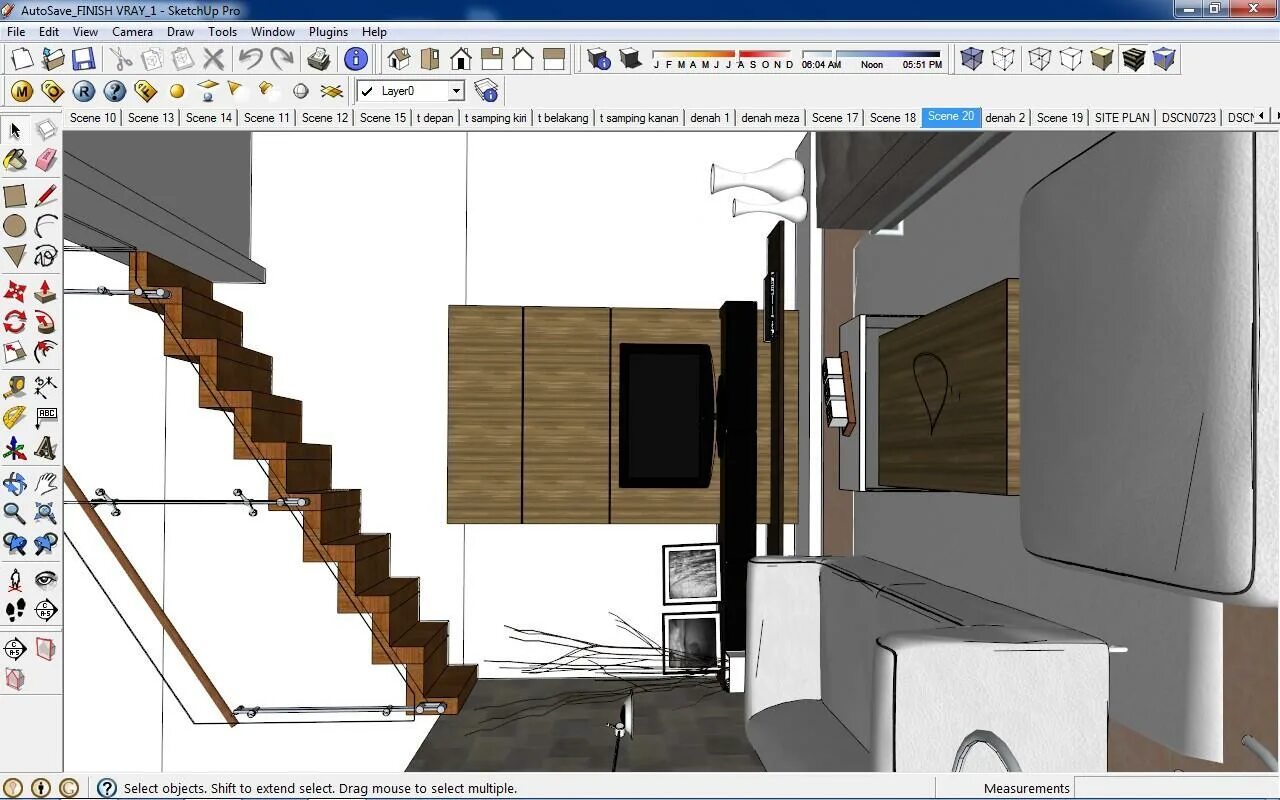The height and width of the screenshot is (800, 1280).
Task: Click the Measurements input box
Action: [1175, 788]
